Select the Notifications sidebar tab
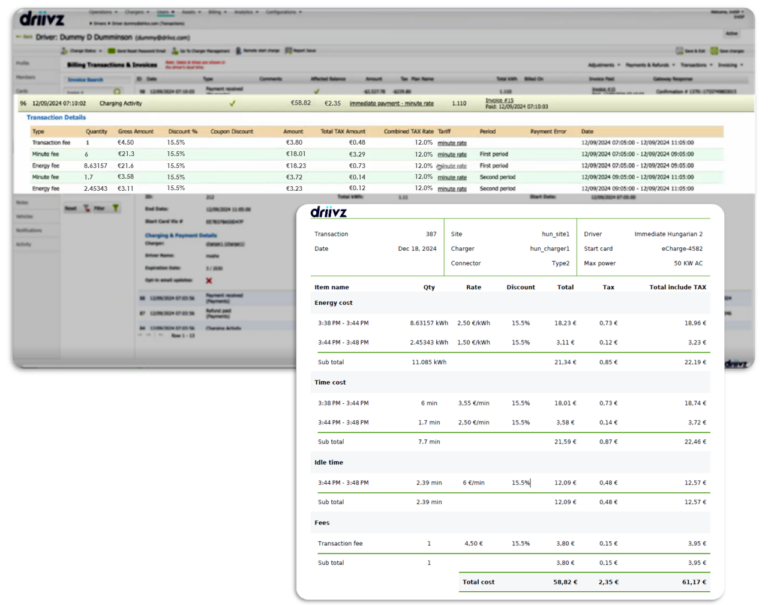 (29, 230)
